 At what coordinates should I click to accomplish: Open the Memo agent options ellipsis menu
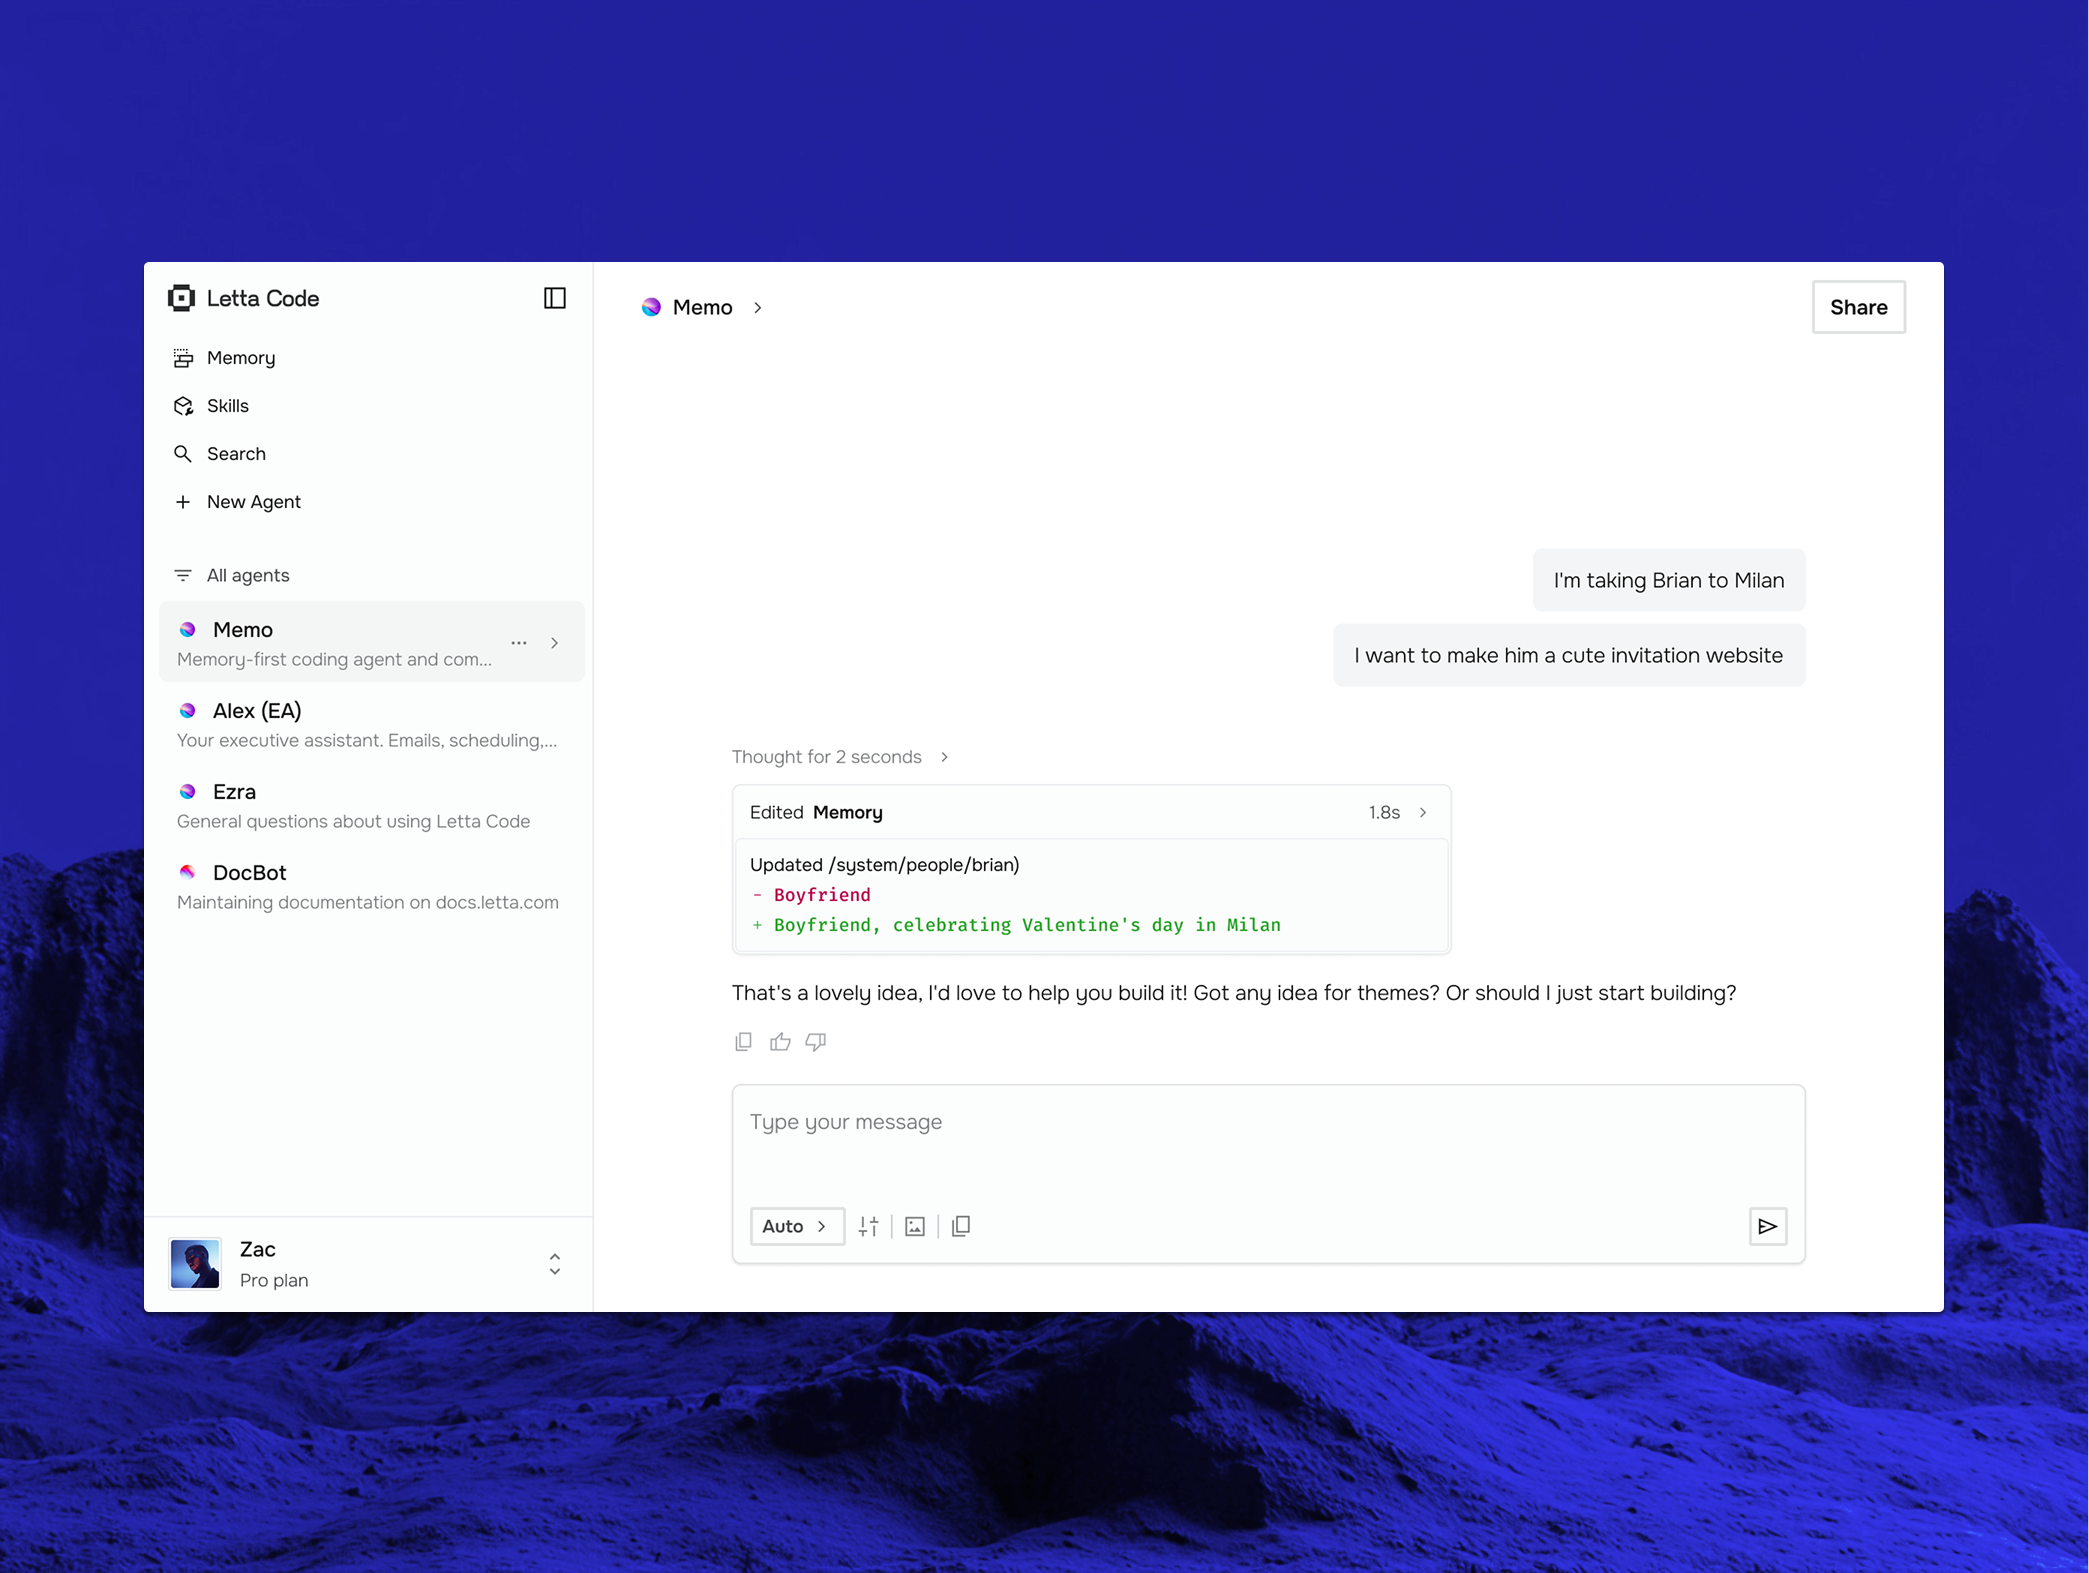519,642
